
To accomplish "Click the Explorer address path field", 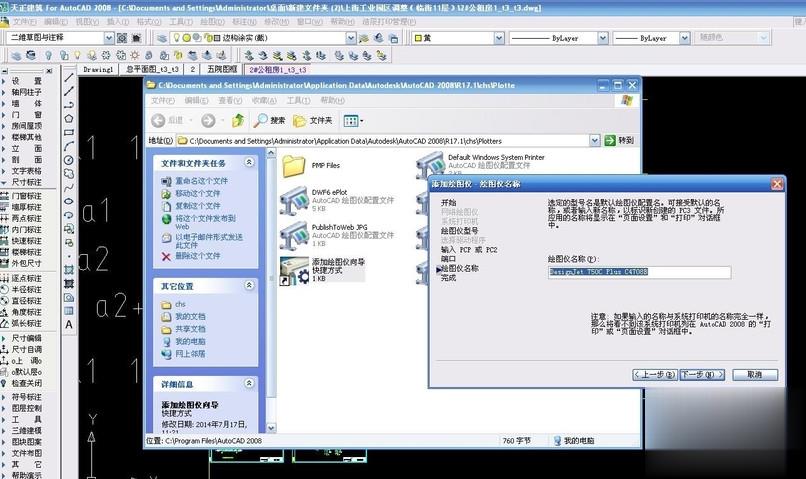I will [388, 140].
